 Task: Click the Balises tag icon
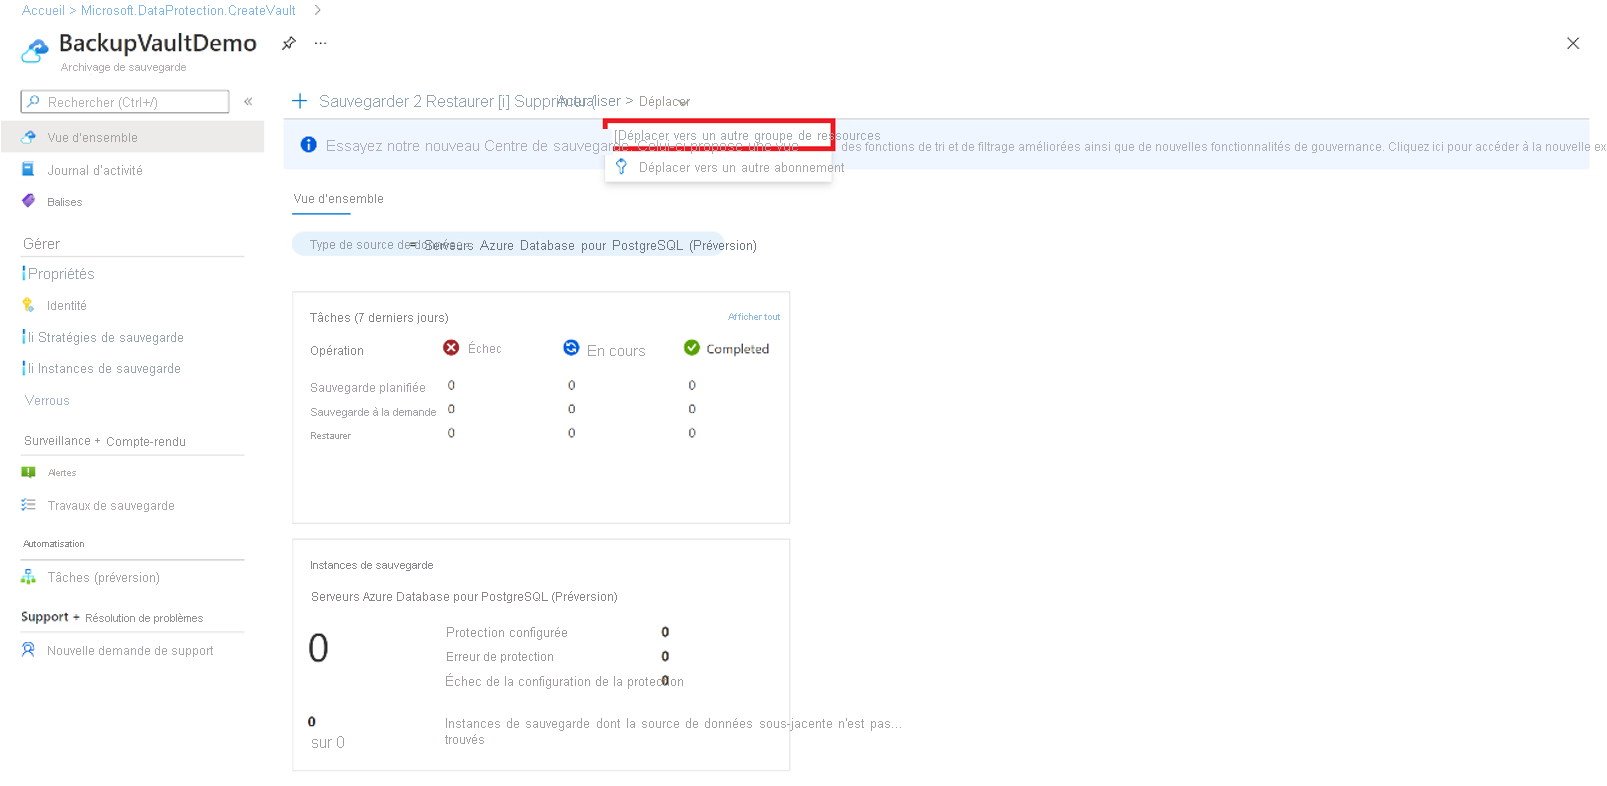28,201
